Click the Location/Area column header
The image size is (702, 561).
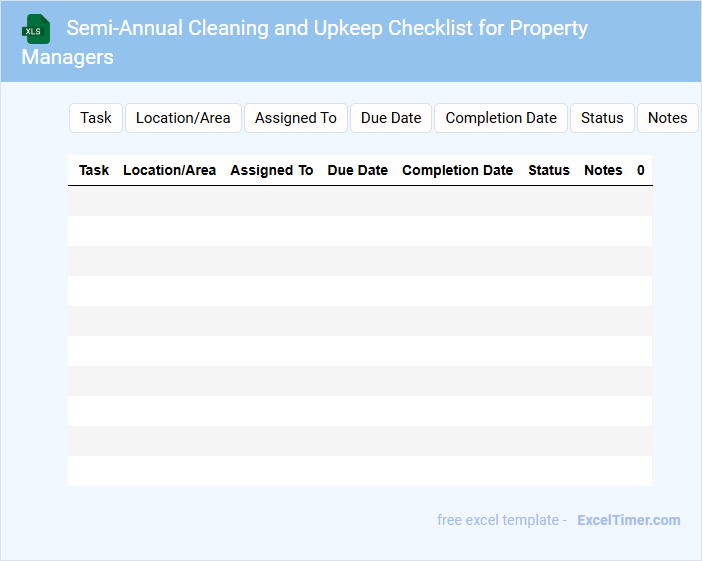[169, 170]
